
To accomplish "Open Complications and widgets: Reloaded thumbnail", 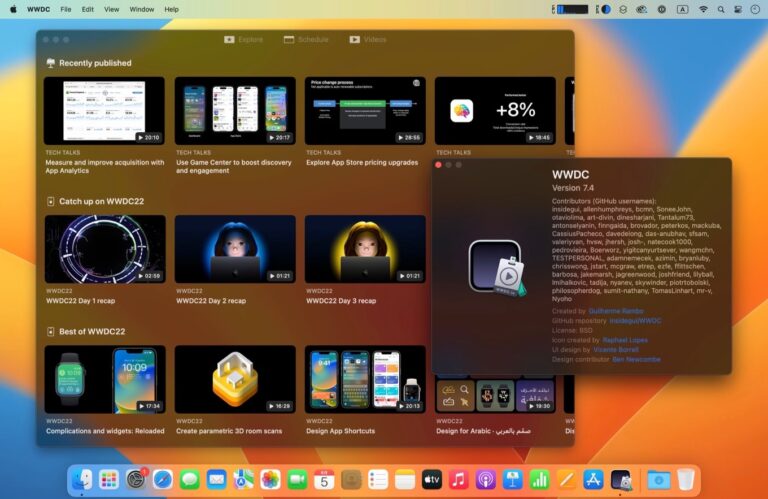I will point(105,379).
